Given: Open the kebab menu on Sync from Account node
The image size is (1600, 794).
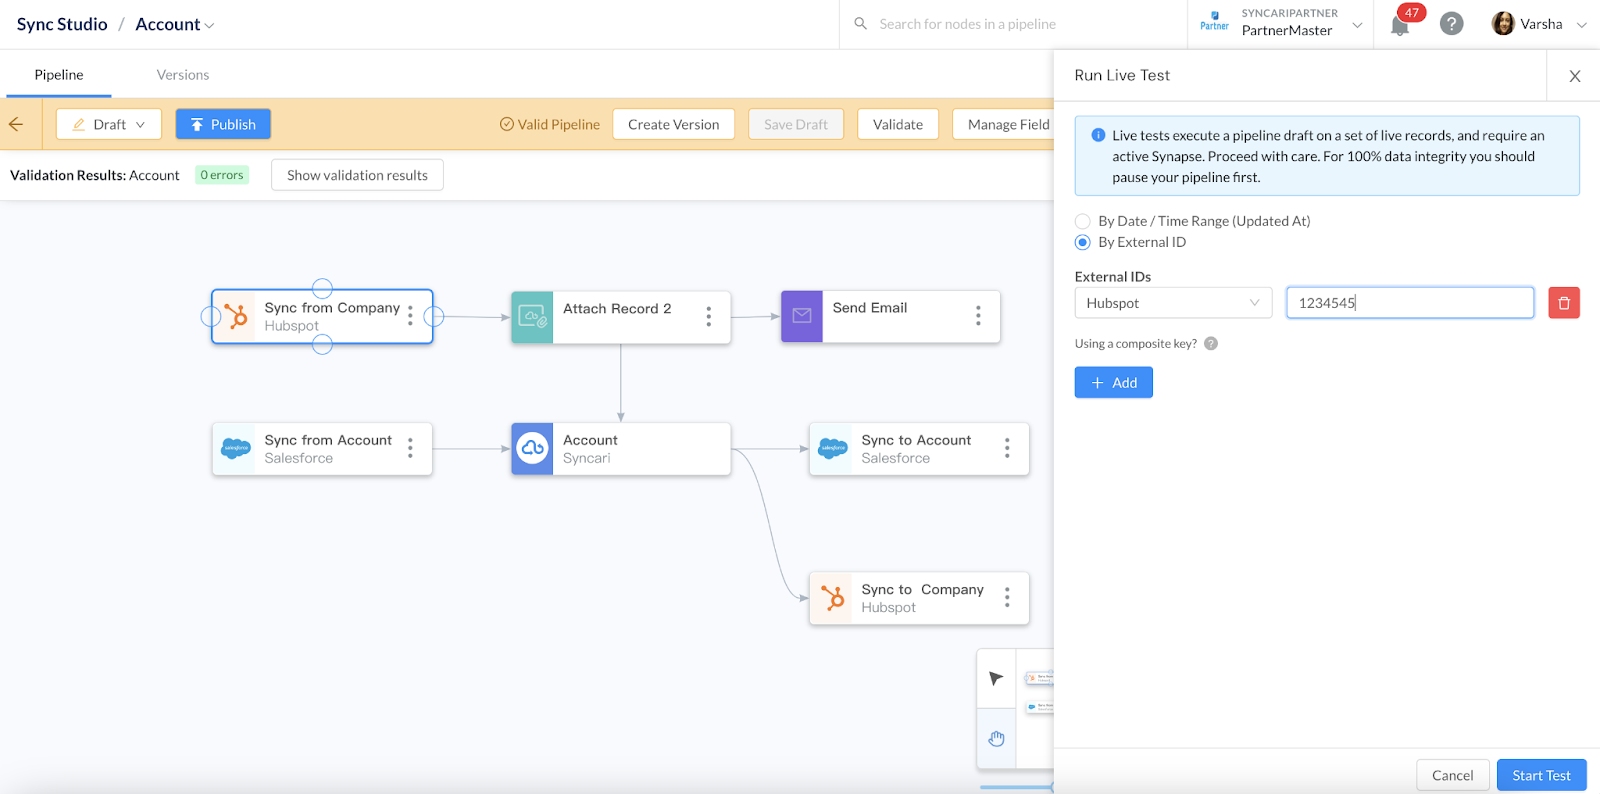Looking at the screenshot, I should 410,448.
